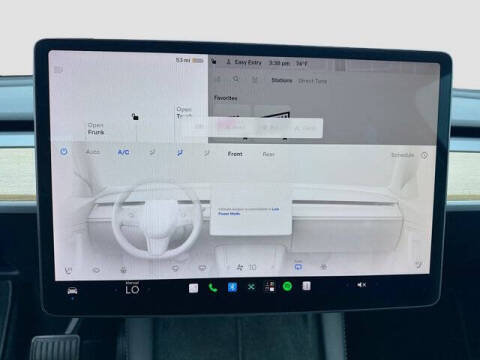Screen dimensions: 480x360
Task: Tap the icon at top-left of car panel
Action: [58, 69]
